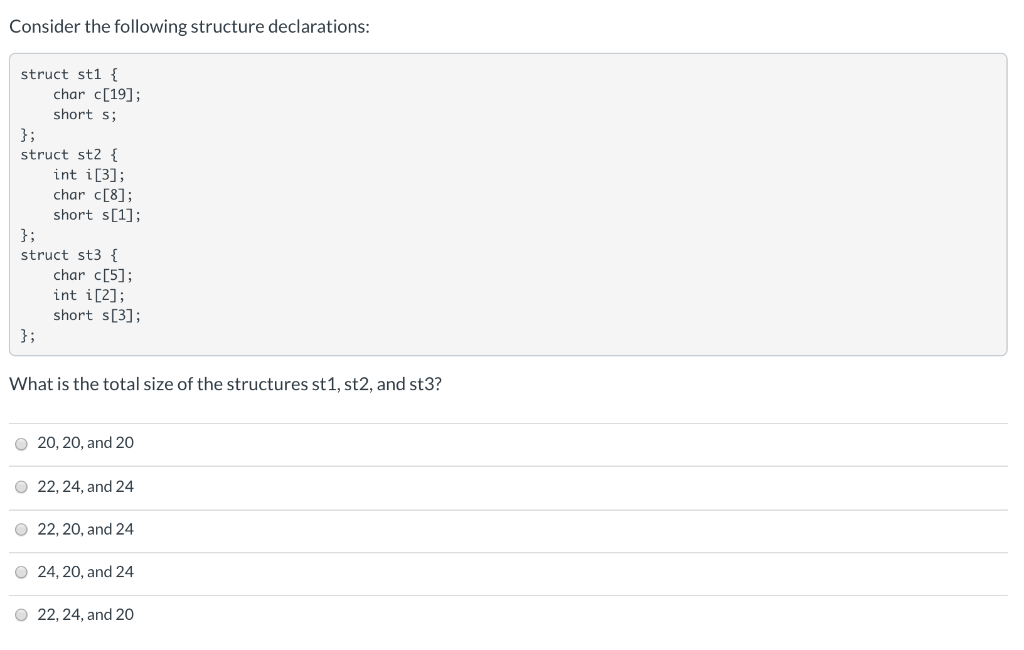The image size is (1024, 650).
Task: Mark the 24, 20, and 24 radio button
Action: tap(22, 573)
